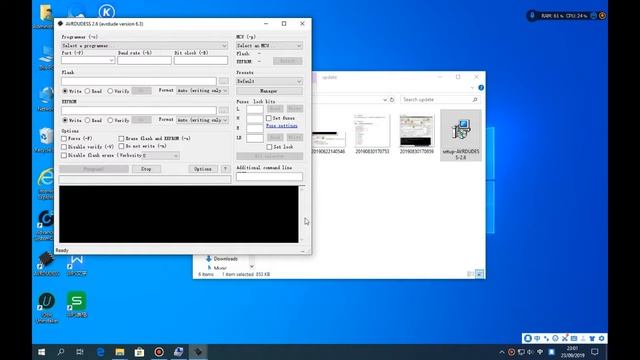Click the Search update box in Explorer
Image resolution: width=640 pixels, height=360 pixels.
tap(440, 100)
